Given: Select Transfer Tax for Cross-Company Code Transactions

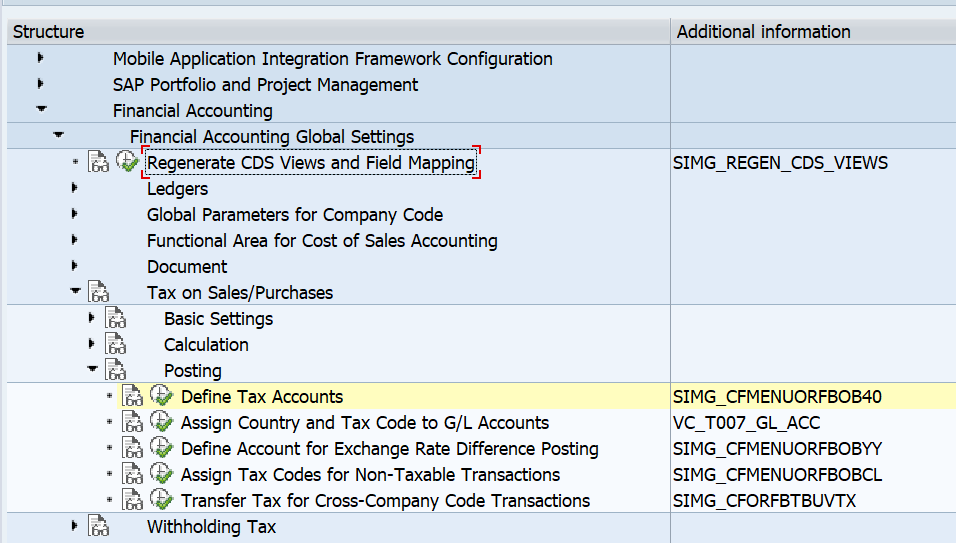Looking at the screenshot, I should pos(385,501).
